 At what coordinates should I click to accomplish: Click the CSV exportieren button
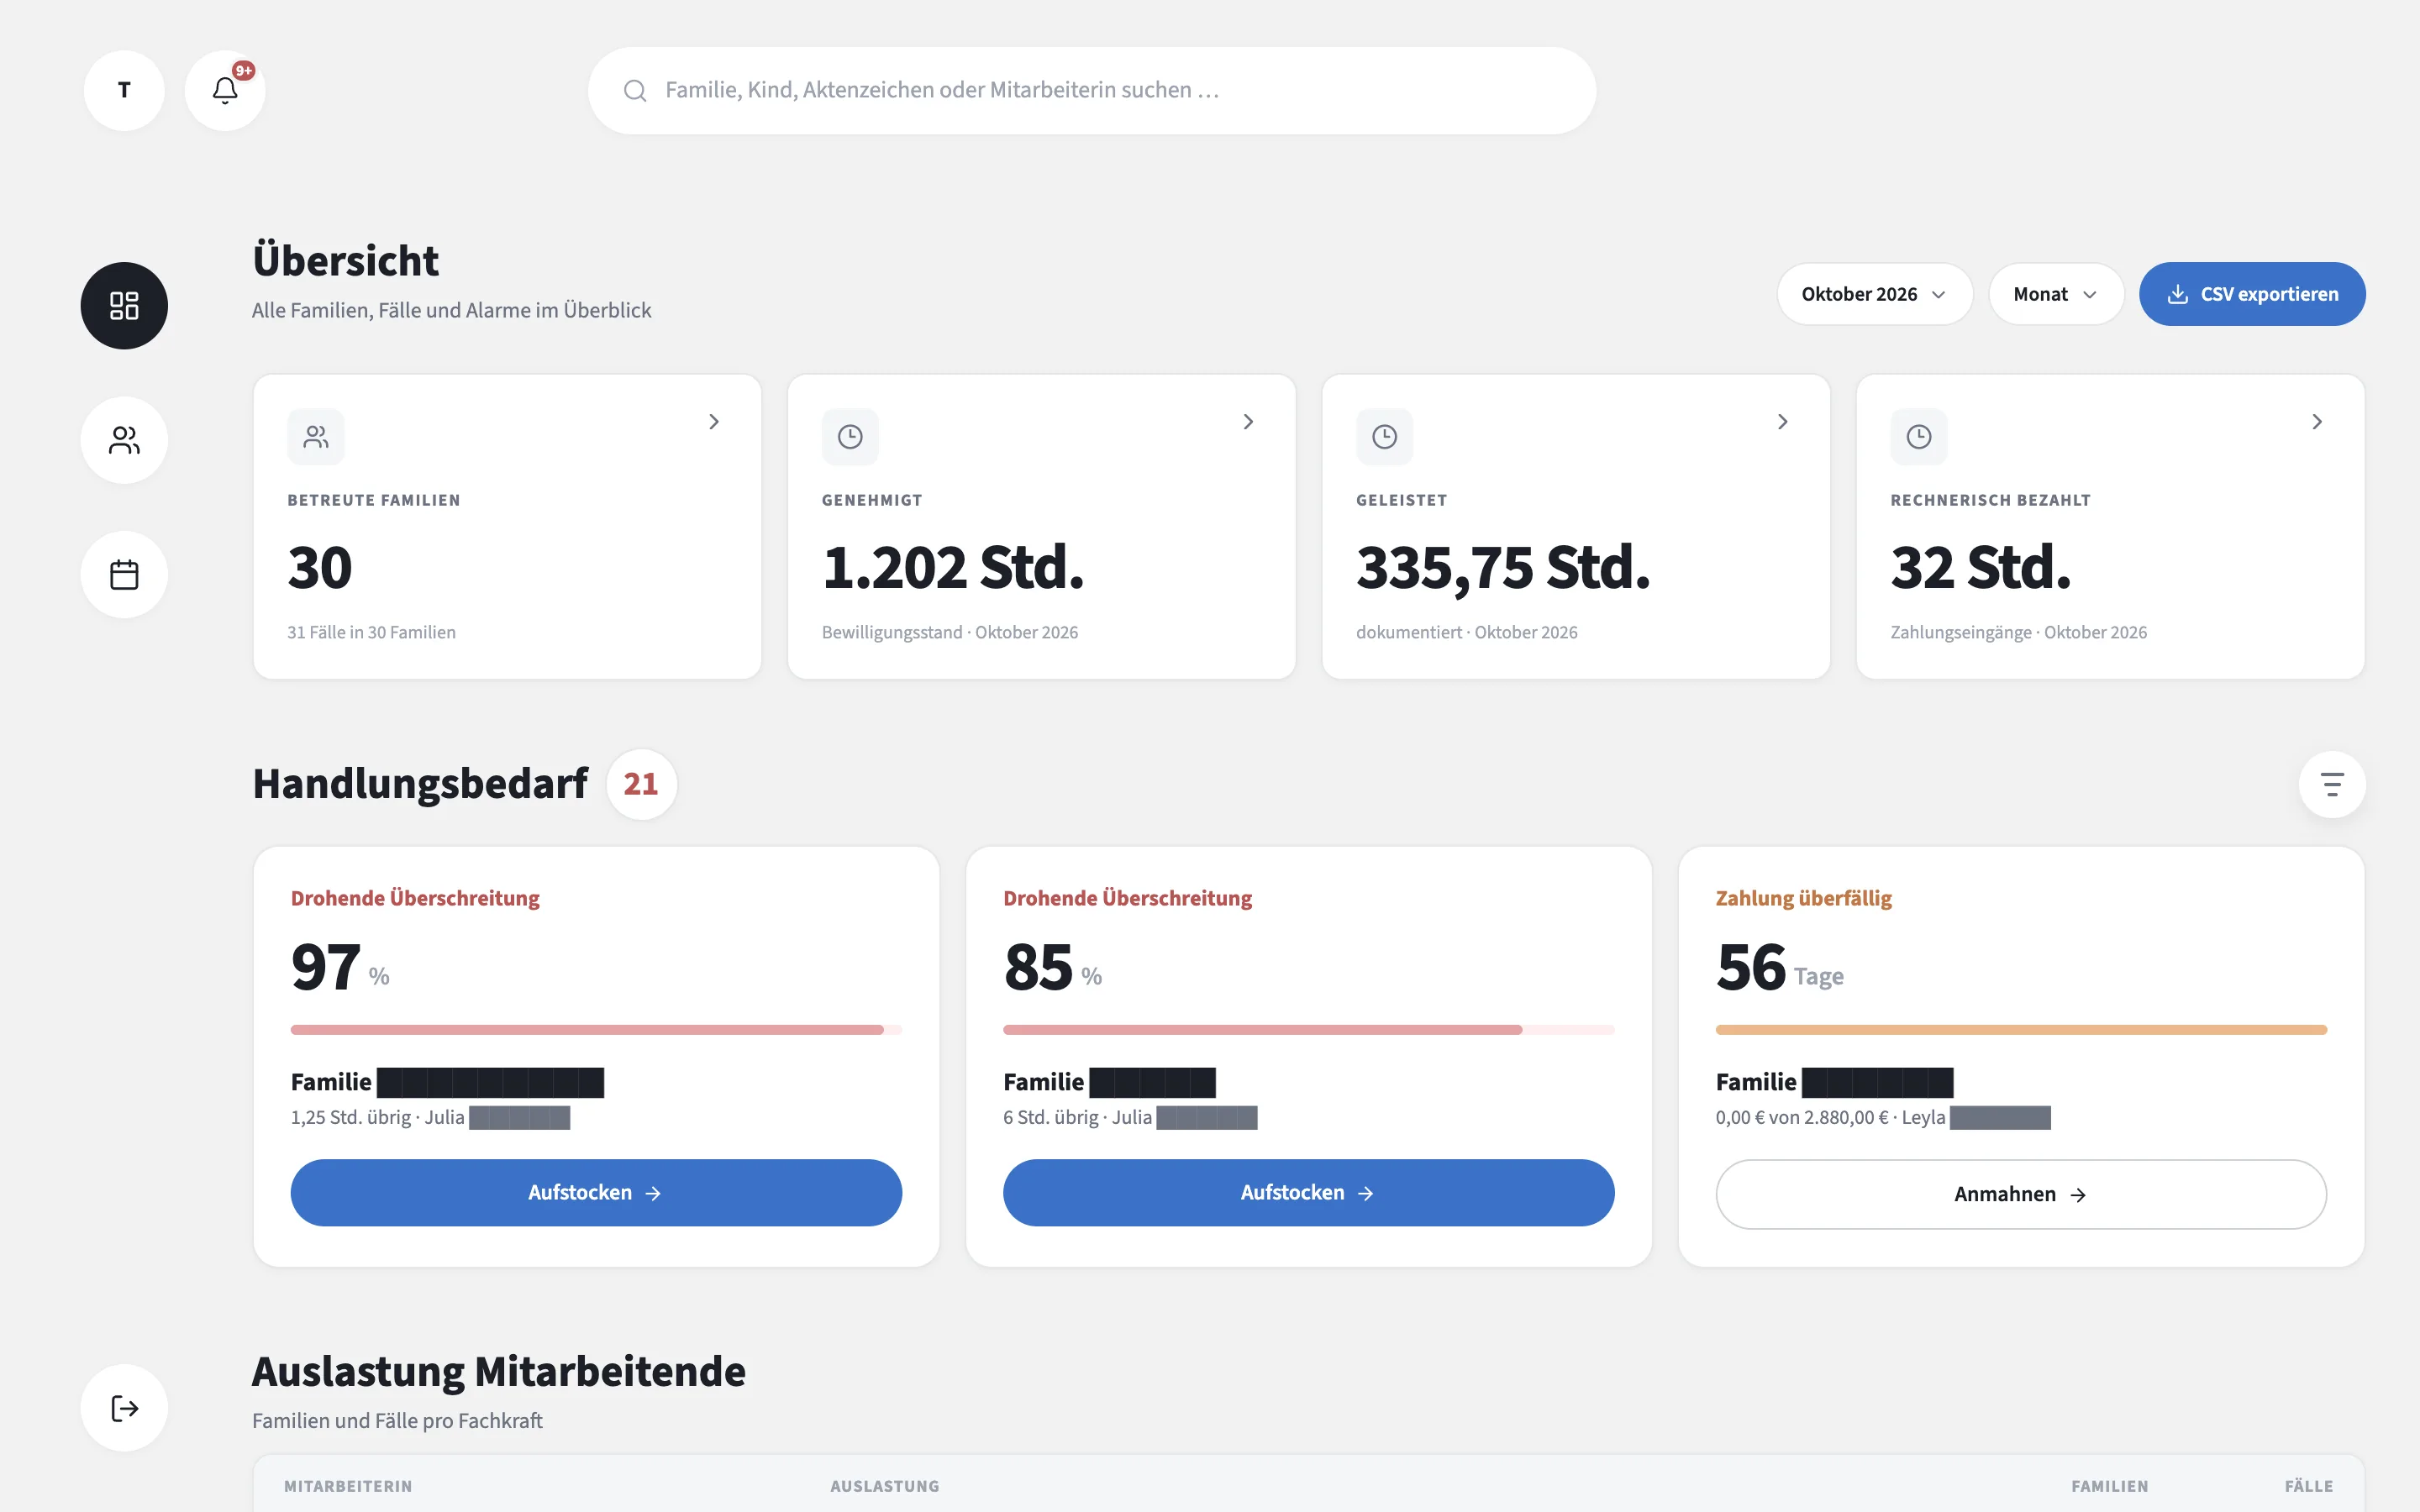click(2252, 294)
